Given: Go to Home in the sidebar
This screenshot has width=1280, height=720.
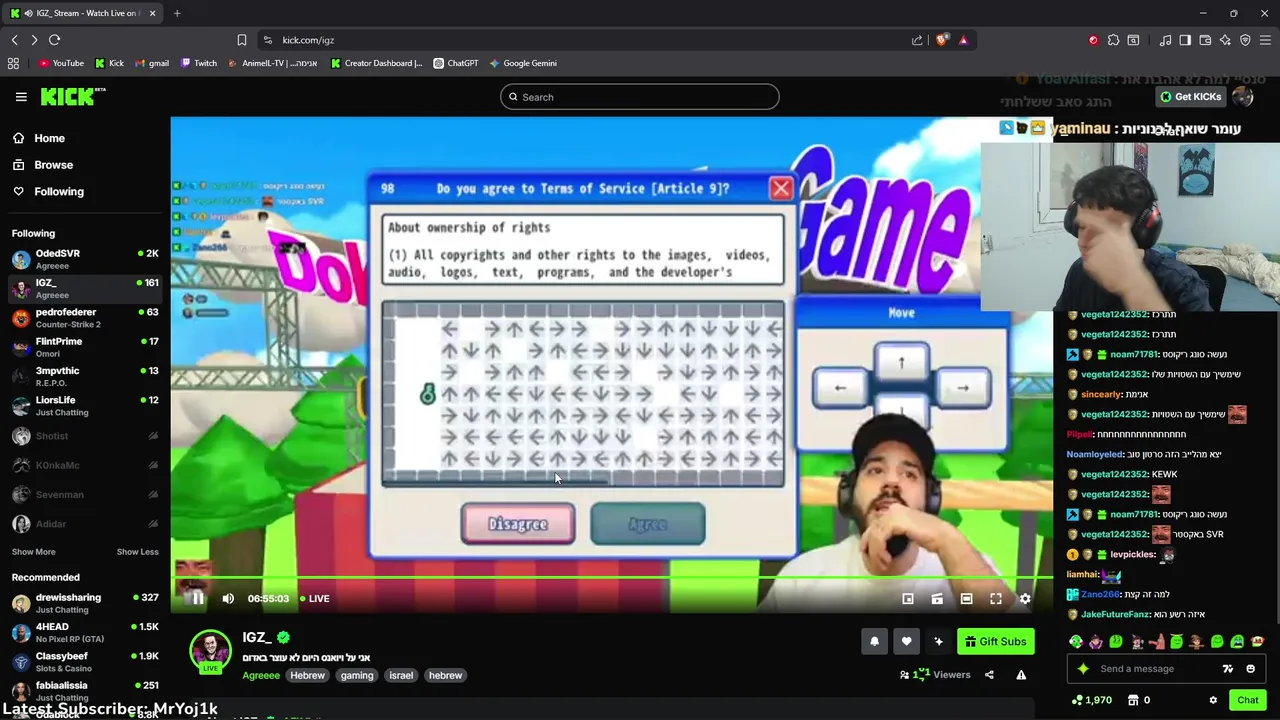Looking at the screenshot, I should pyautogui.click(x=39, y=138).
